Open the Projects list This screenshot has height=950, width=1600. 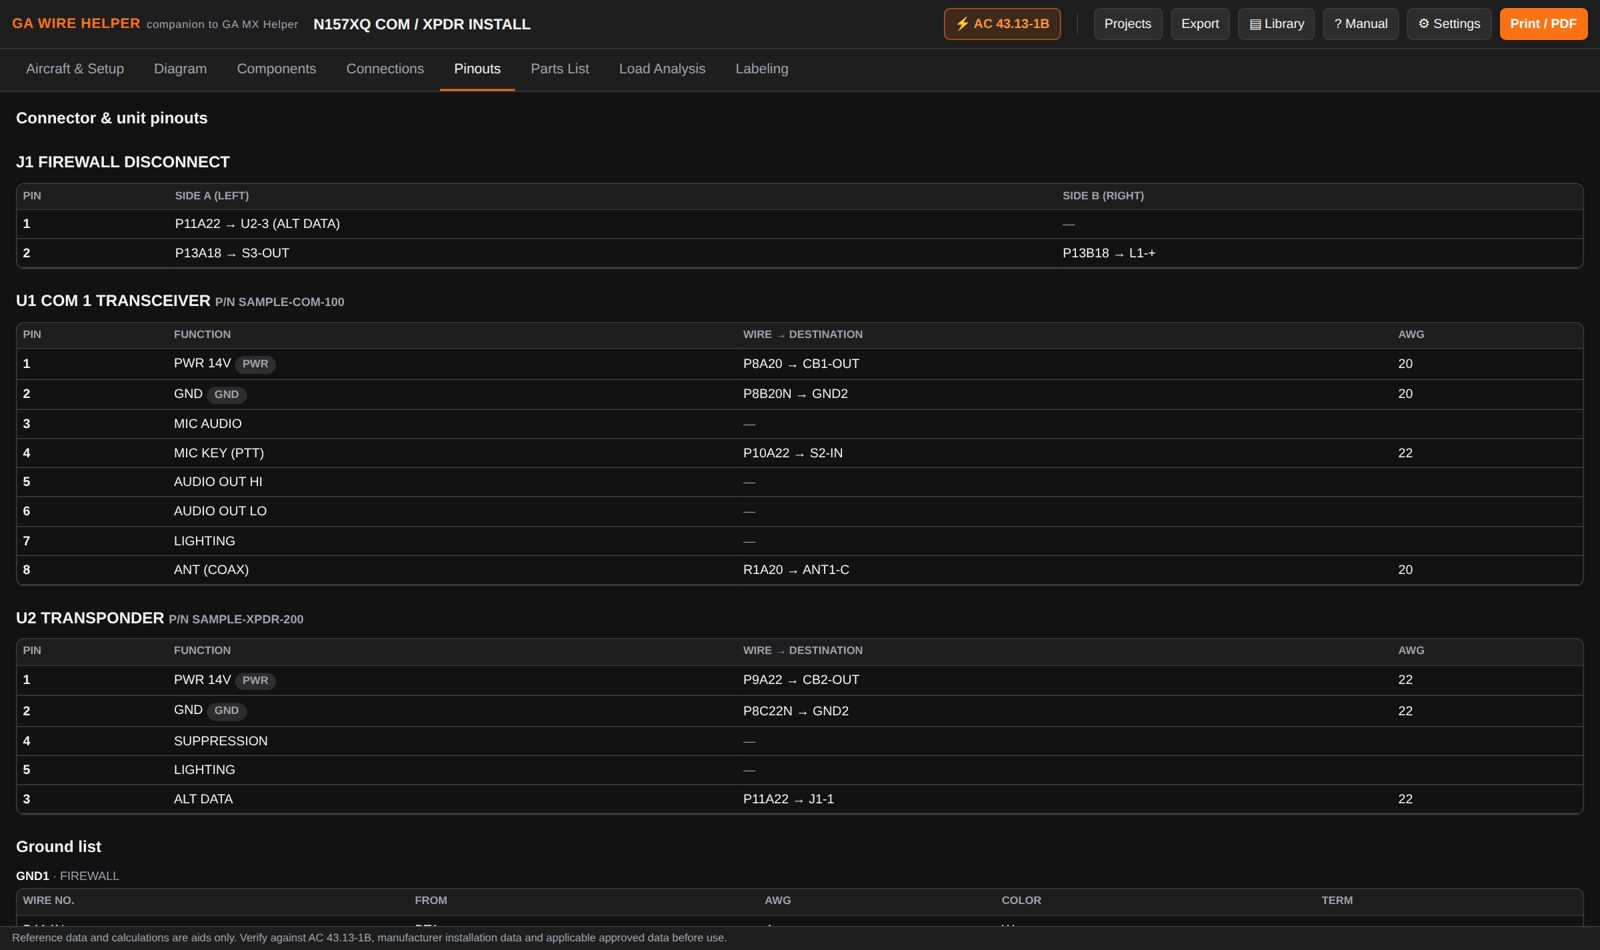click(x=1127, y=24)
